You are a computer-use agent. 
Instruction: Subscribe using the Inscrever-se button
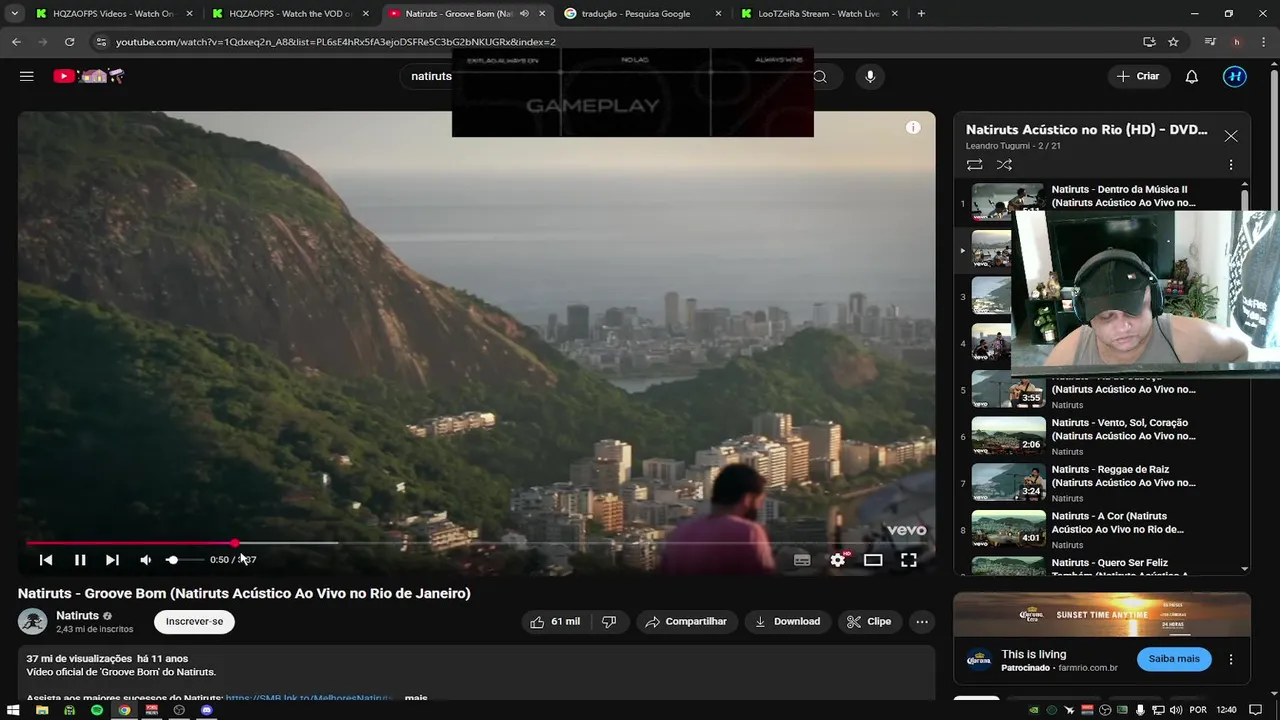194,621
